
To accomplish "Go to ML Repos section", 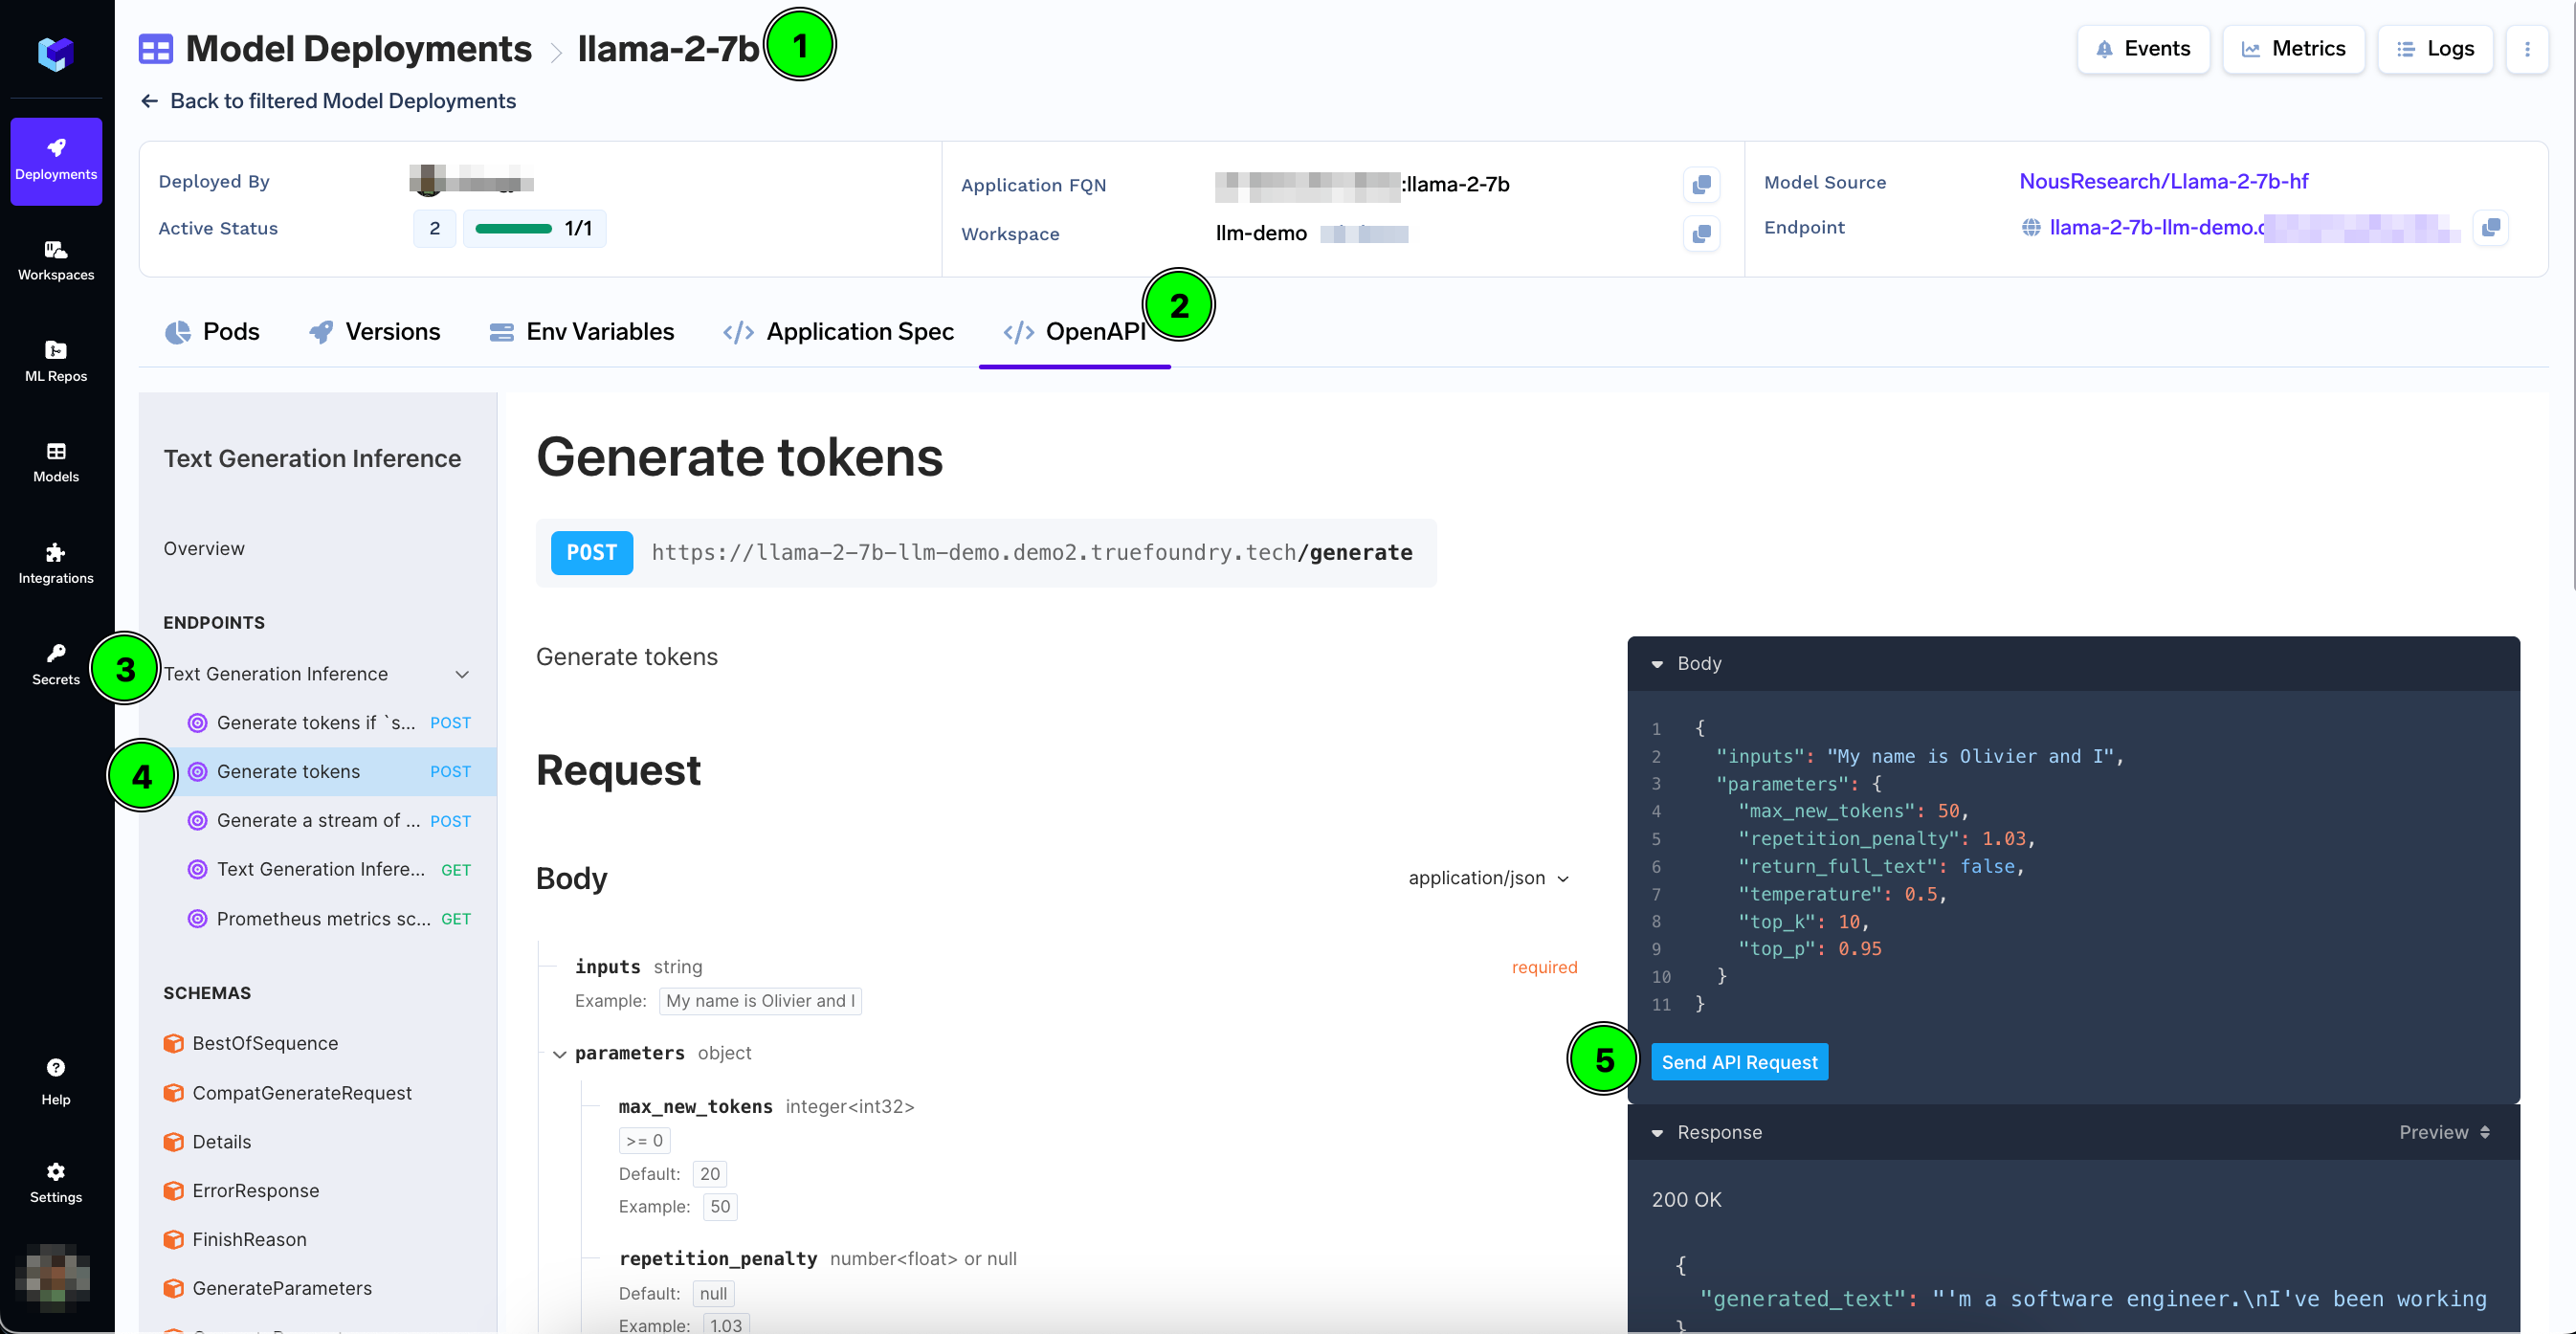I will pos(56,361).
